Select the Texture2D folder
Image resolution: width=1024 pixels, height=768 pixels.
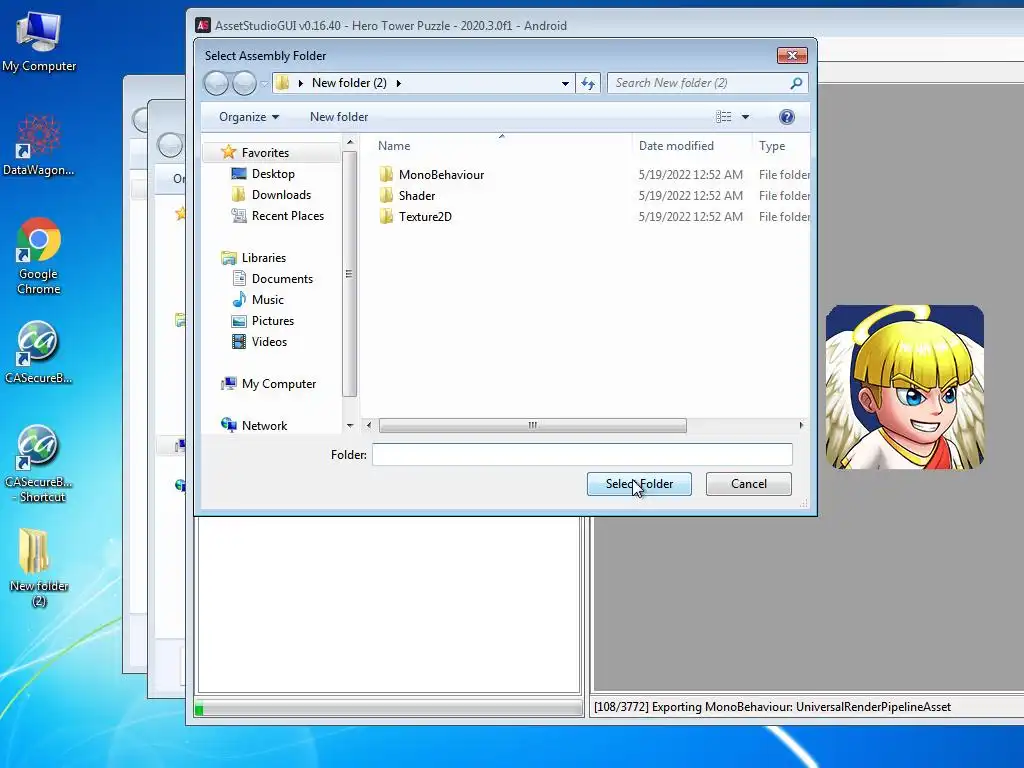(425, 216)
